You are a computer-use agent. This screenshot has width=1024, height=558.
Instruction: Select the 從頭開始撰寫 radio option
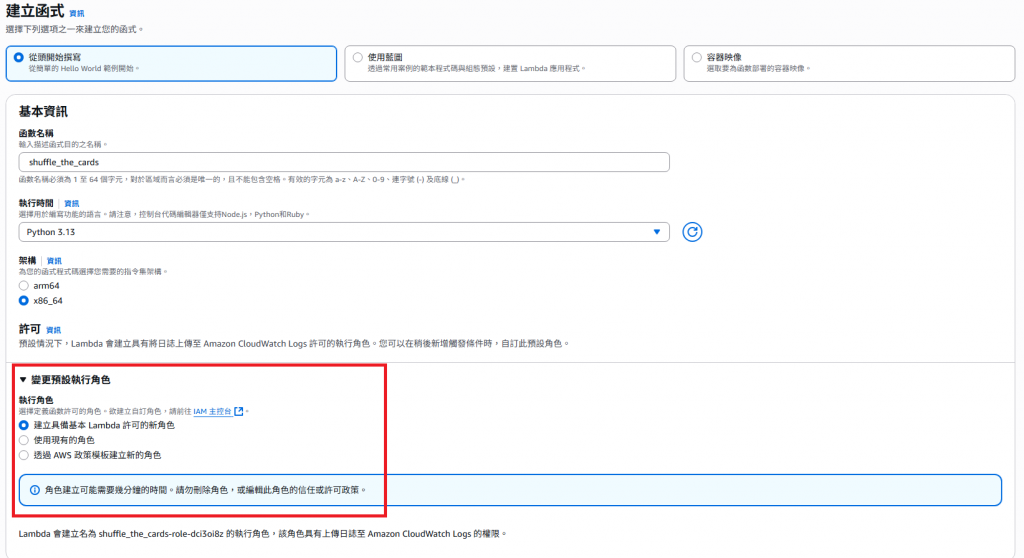[19, 57]
